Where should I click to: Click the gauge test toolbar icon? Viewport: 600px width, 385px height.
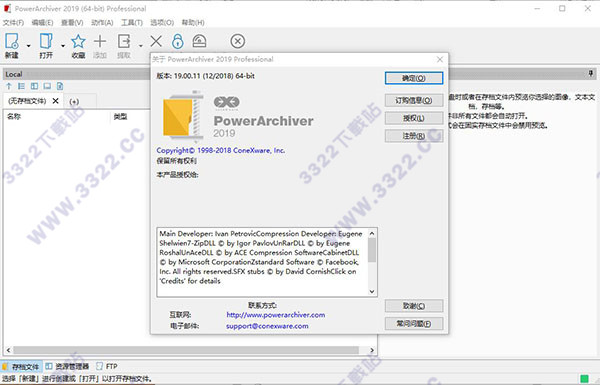(x=199, y=41)
